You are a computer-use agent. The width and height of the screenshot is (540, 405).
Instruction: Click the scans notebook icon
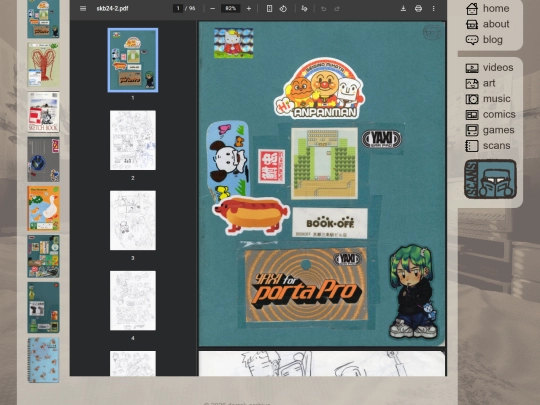(x=472, y=146)
